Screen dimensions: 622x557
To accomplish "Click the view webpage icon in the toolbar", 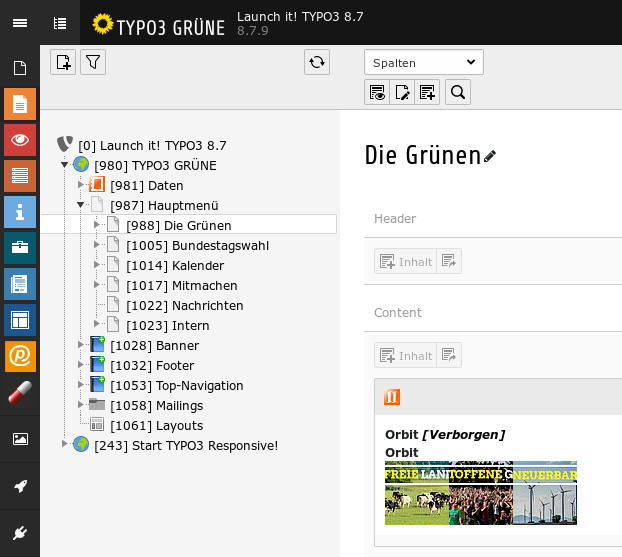I will pos(377,92).
